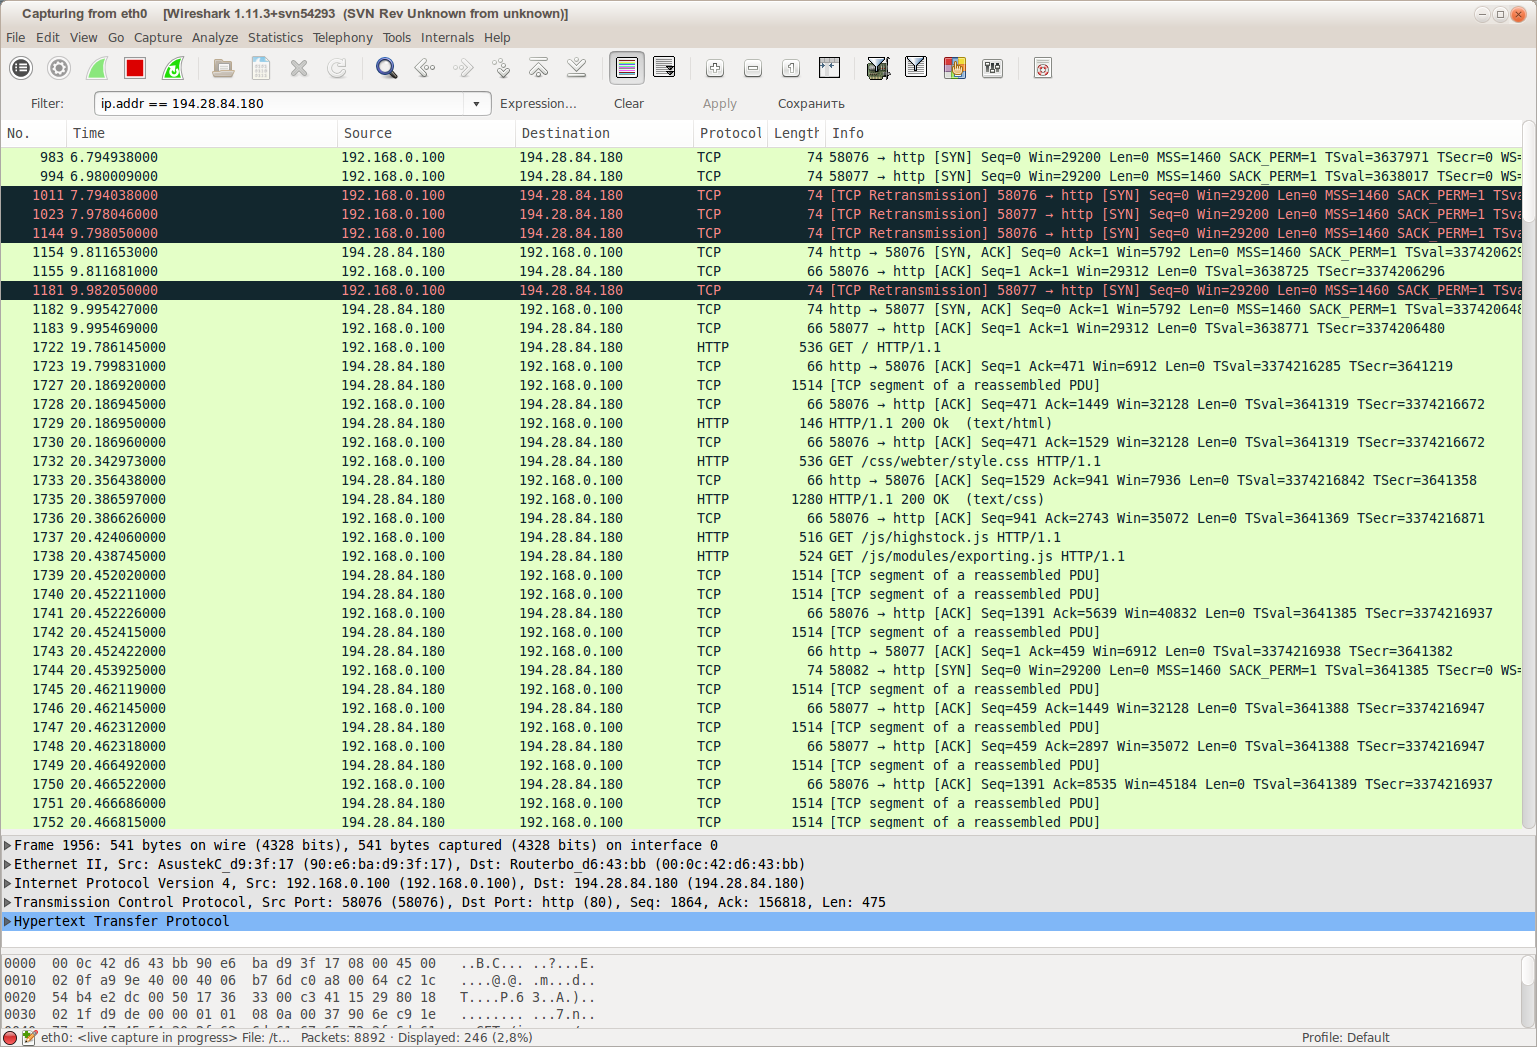This screenshot has height=1047, width=1537.
Task: Zoom out on packet text
Action: tap(753, 68)
